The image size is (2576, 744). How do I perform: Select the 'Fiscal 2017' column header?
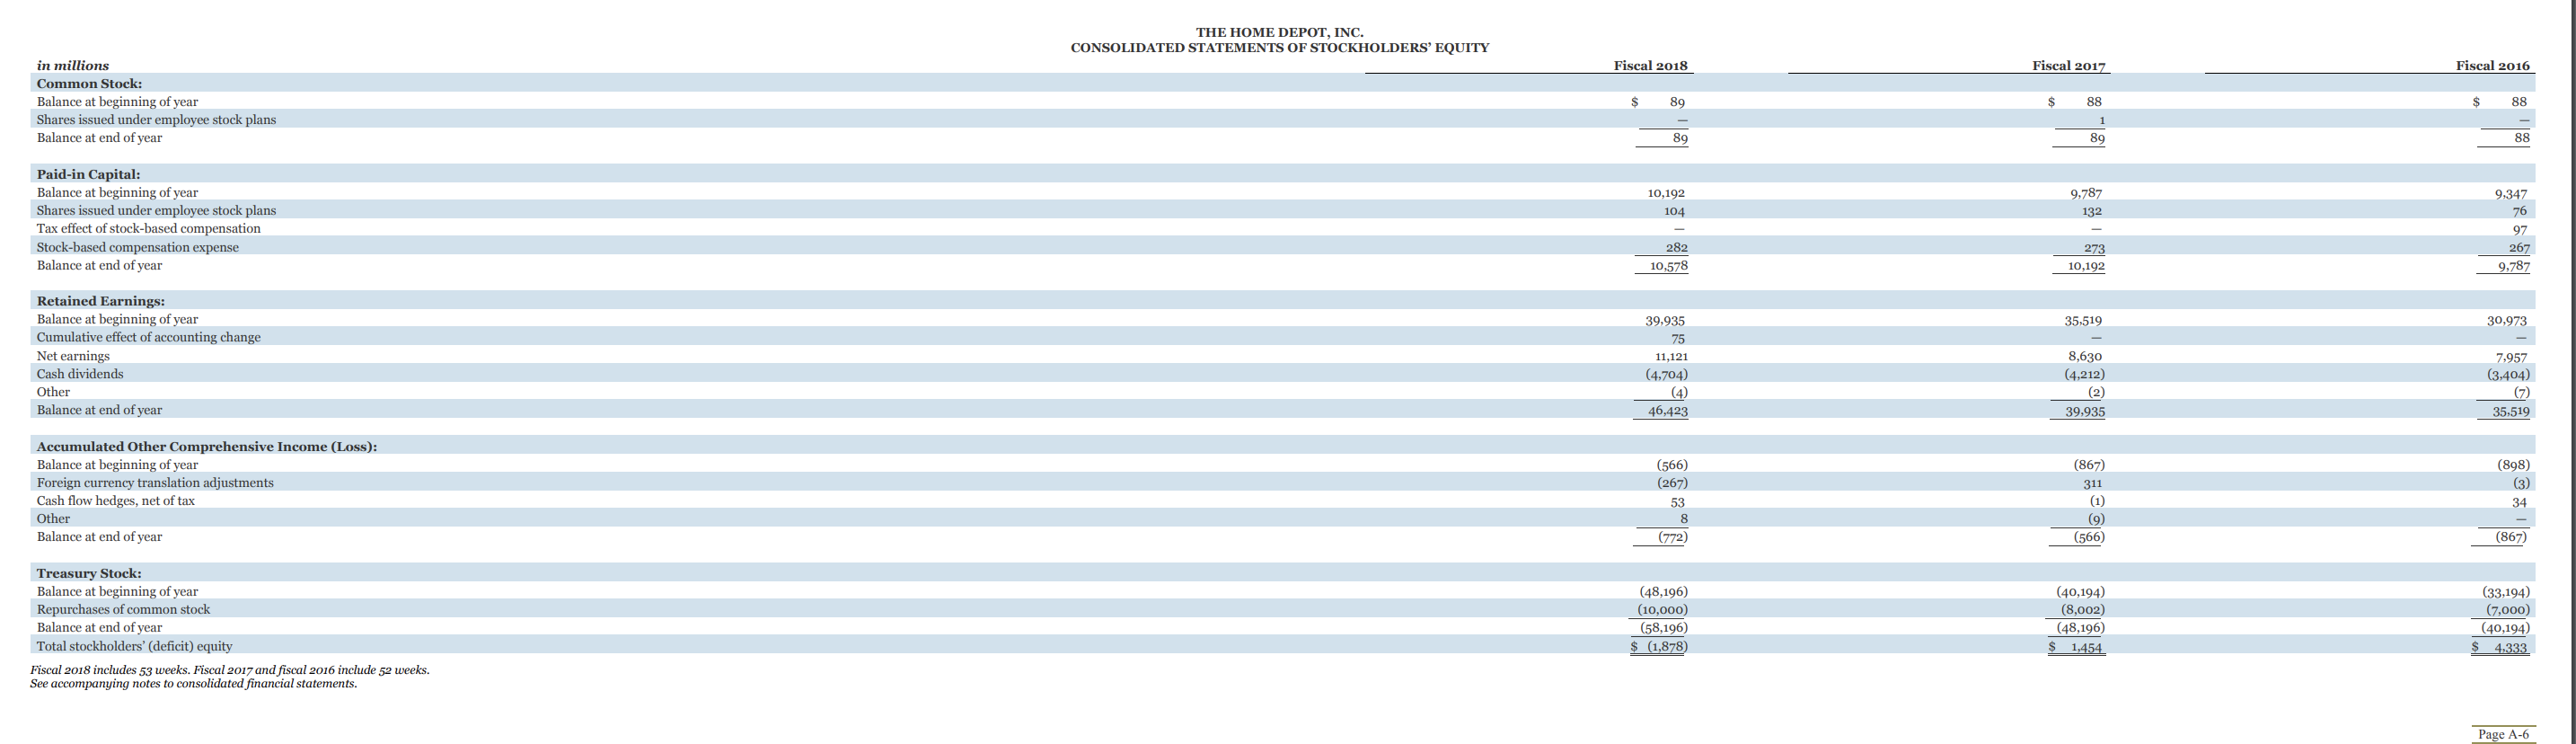pyautogui.click(x=2068, y=66)
